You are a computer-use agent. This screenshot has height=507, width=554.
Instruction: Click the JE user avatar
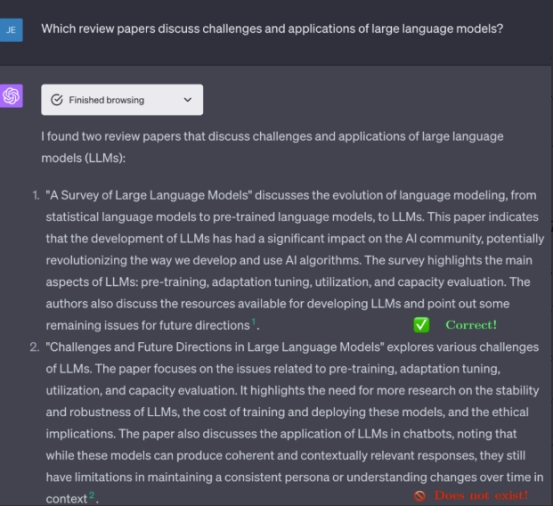(11, 30)
